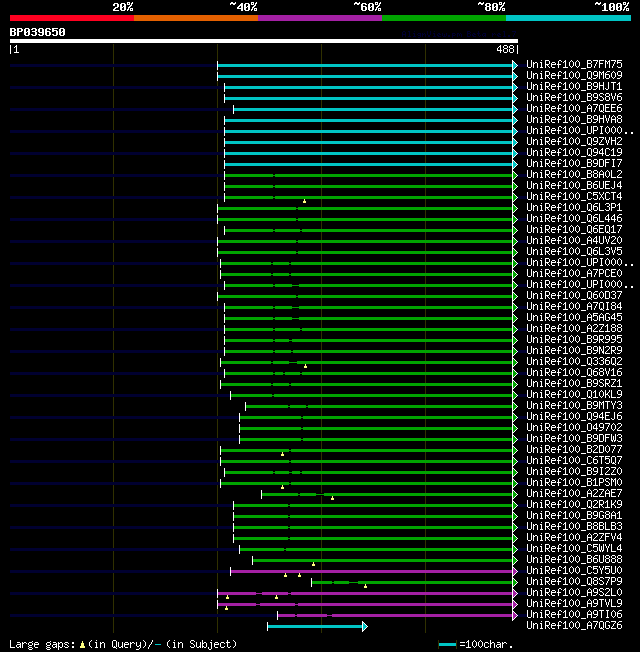Open the UniRef100_A7QI84 label
Viewport: 640px width, 652px height.
click(x=574, y=306)
